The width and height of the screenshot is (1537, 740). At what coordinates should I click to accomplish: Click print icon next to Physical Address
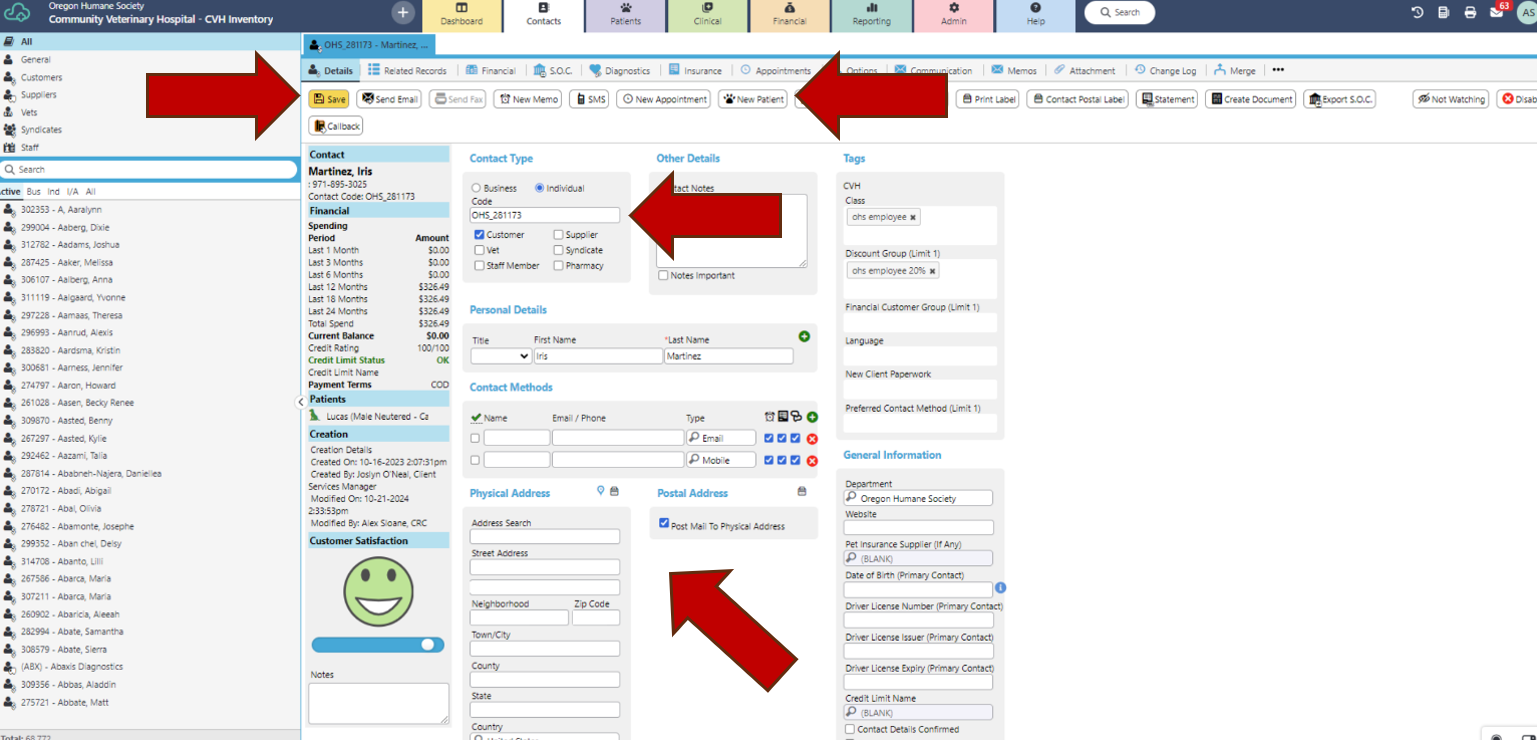click(x=614, y=491)
